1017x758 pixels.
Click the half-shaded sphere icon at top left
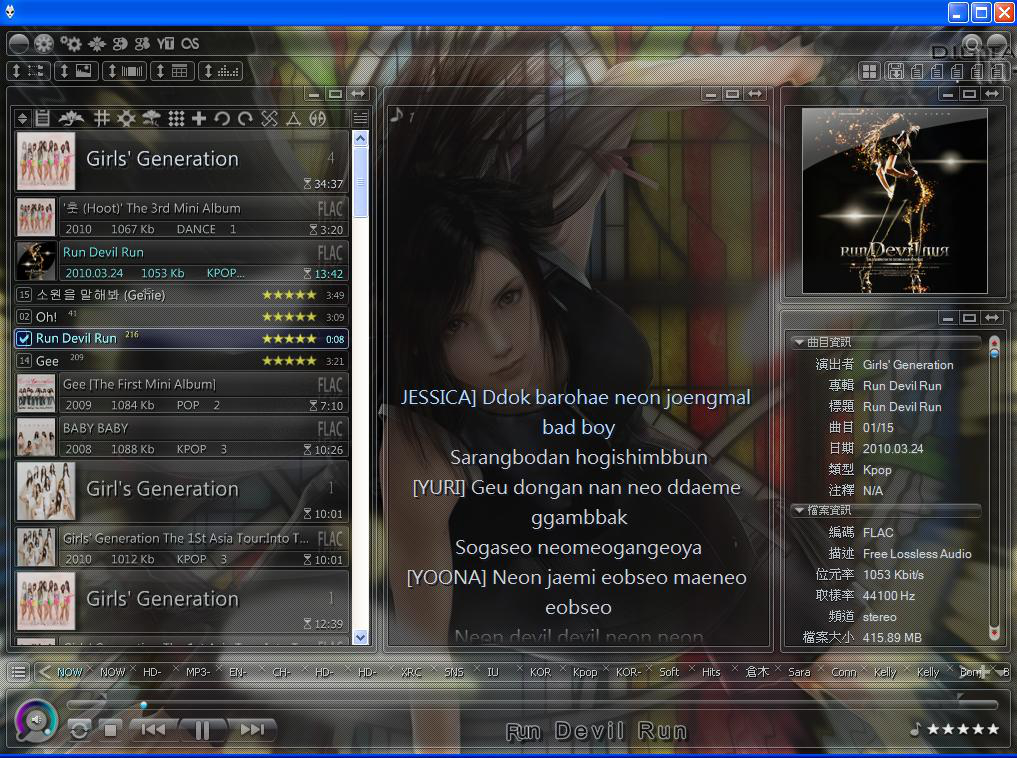tap(19, 43)
